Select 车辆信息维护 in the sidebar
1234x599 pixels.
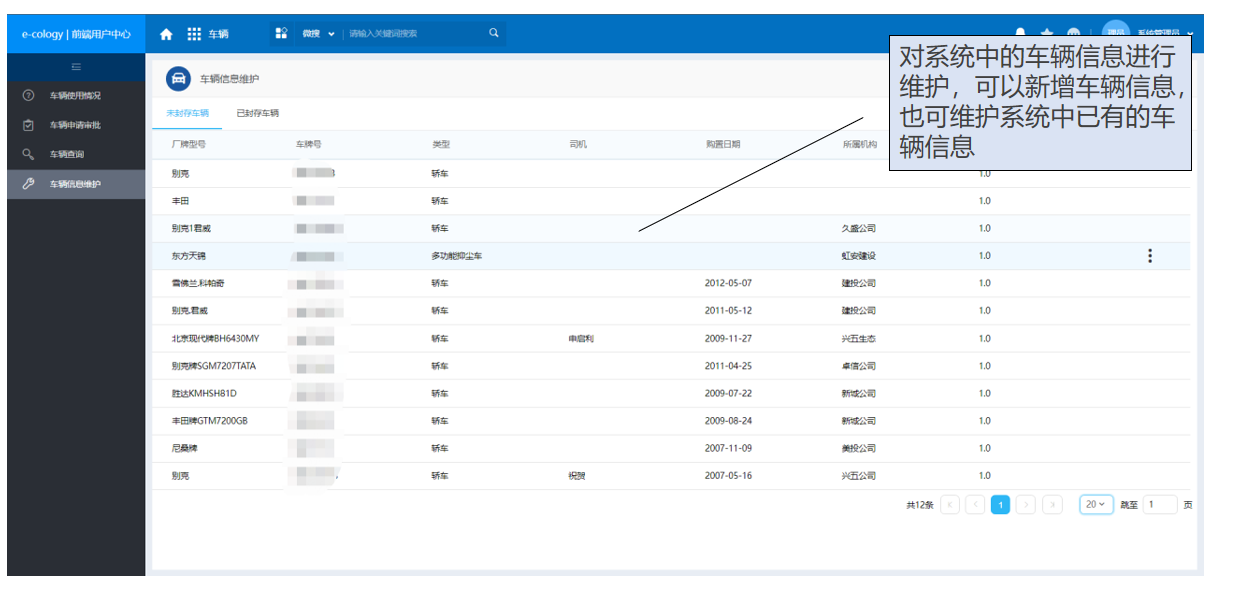76,184
